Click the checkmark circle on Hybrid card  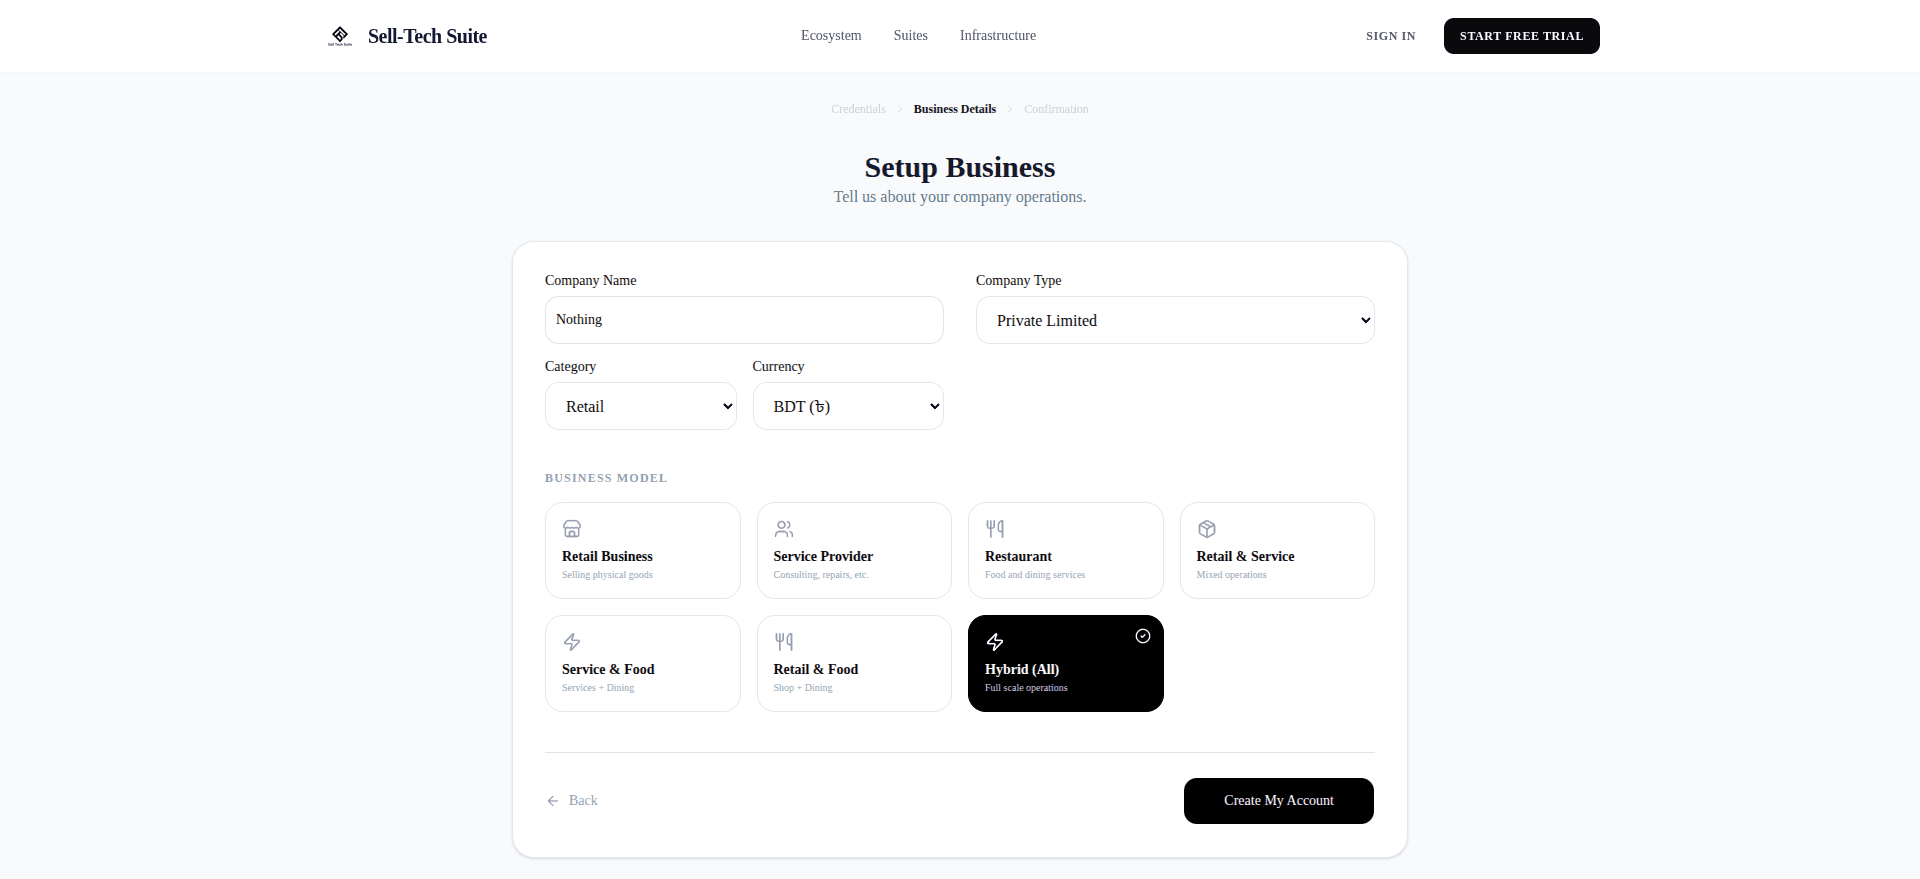click(1143, 636)
